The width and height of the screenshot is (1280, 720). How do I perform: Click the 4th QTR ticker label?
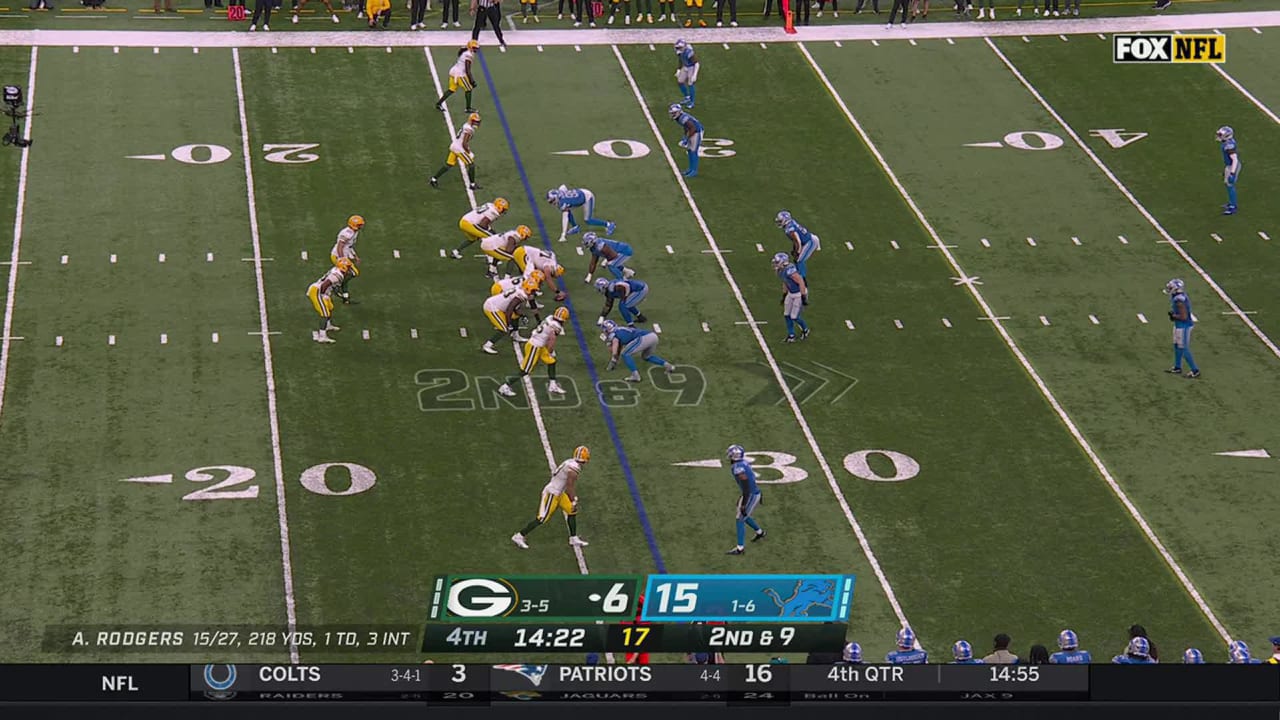[865, 674]
